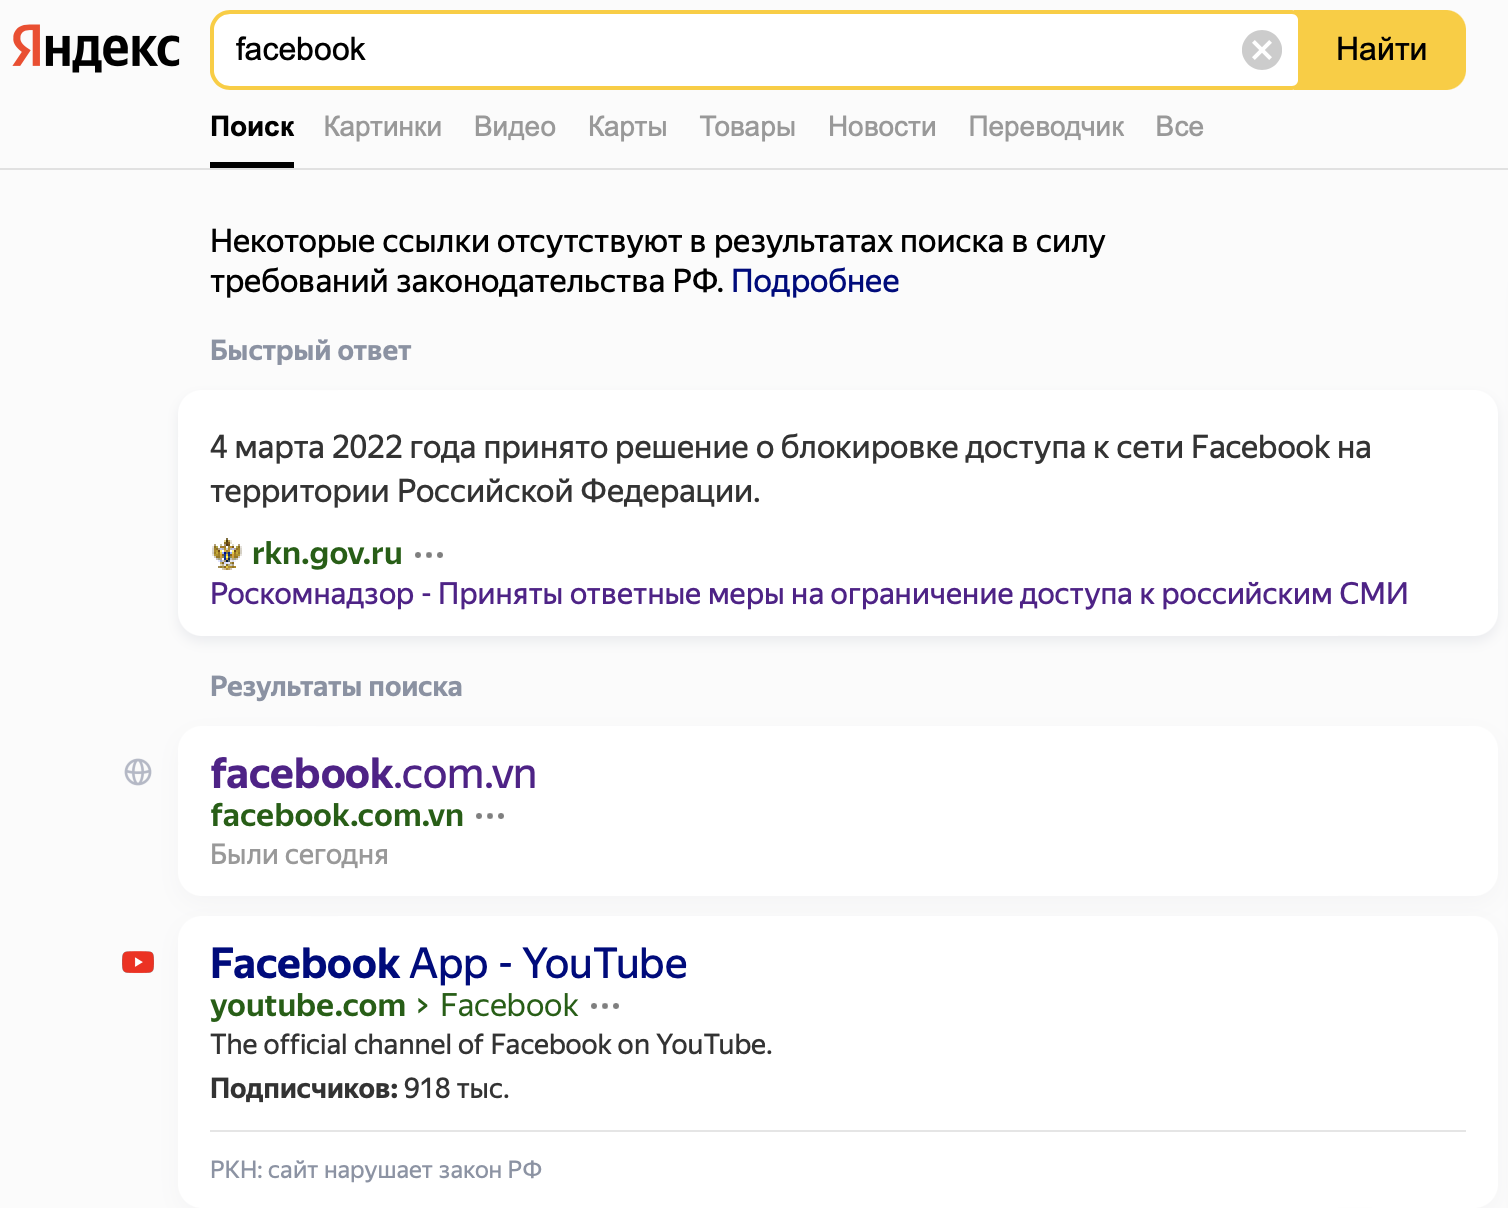This screenshot has width=1508, height=1208.
Task: Click the green youtube.com domain link
Action: coord(308,1005)
